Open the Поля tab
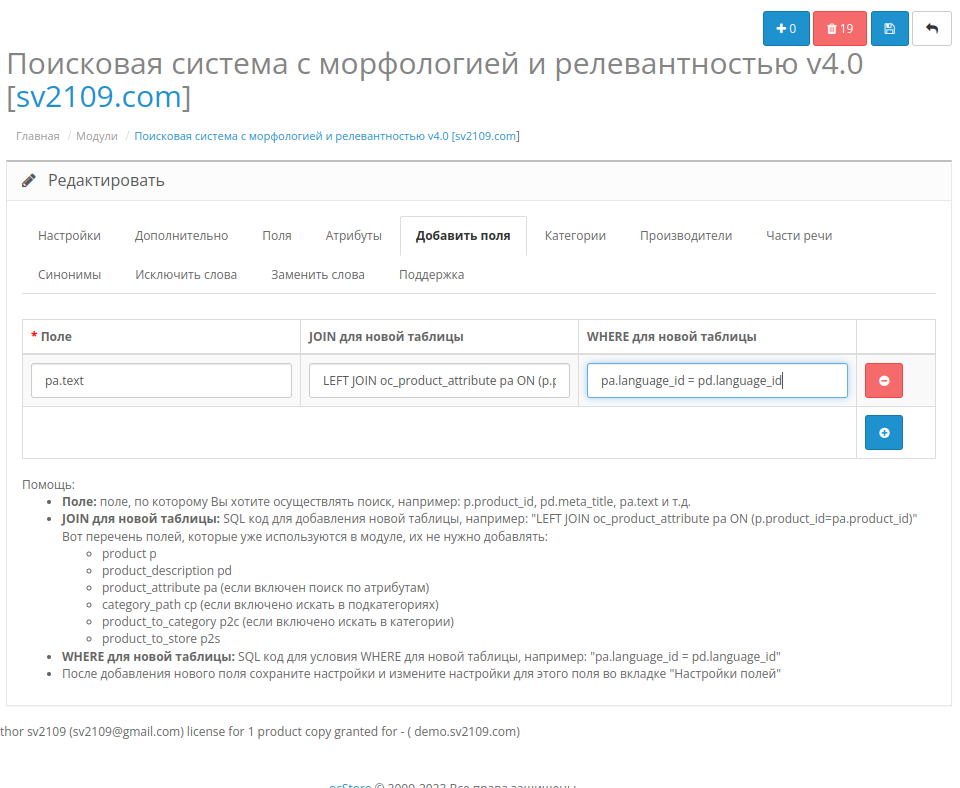This screenshot has height=788, width=960. tap(277, 236)
